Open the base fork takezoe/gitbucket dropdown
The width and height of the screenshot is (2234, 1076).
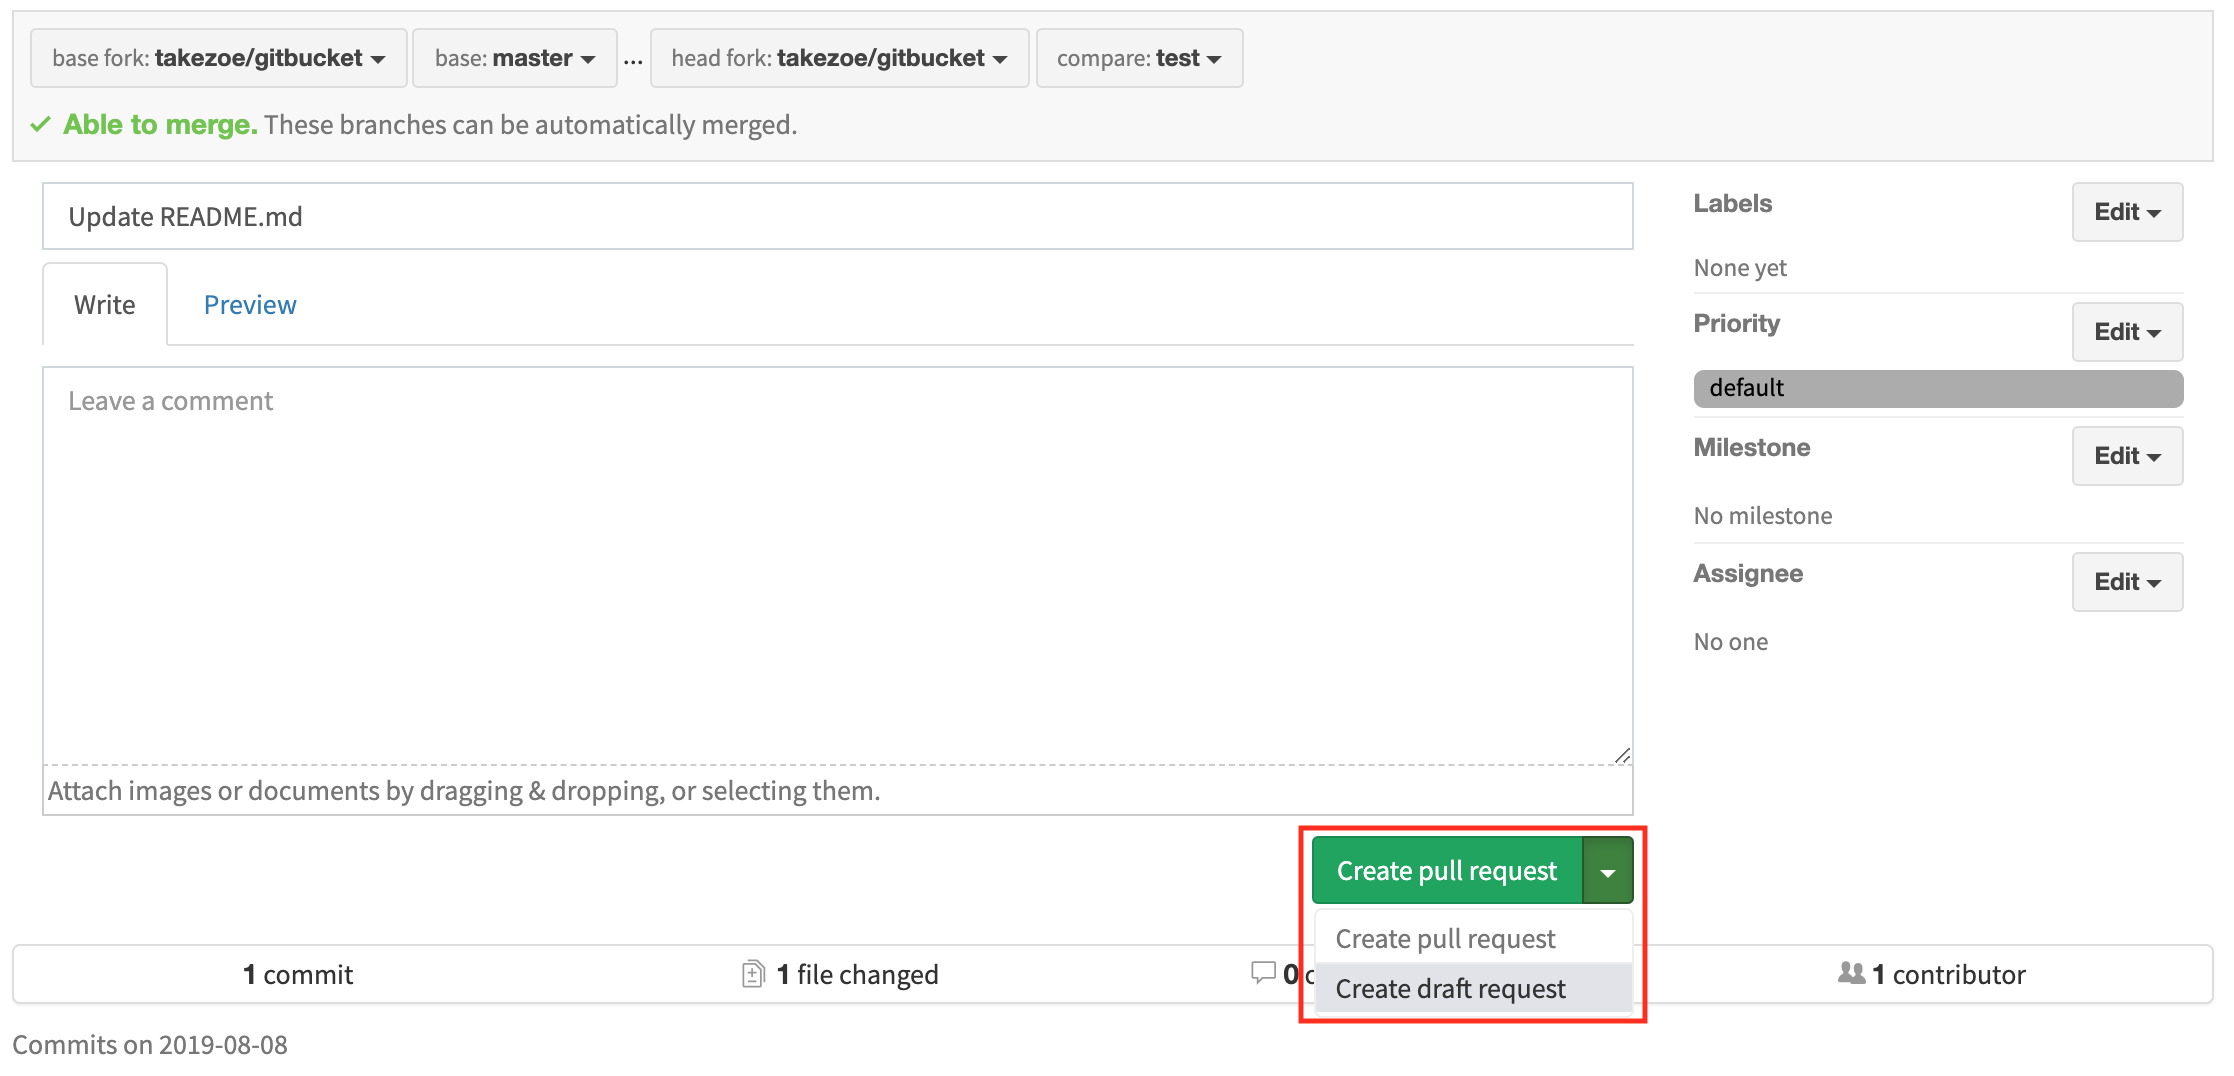[x=219, y=58]
